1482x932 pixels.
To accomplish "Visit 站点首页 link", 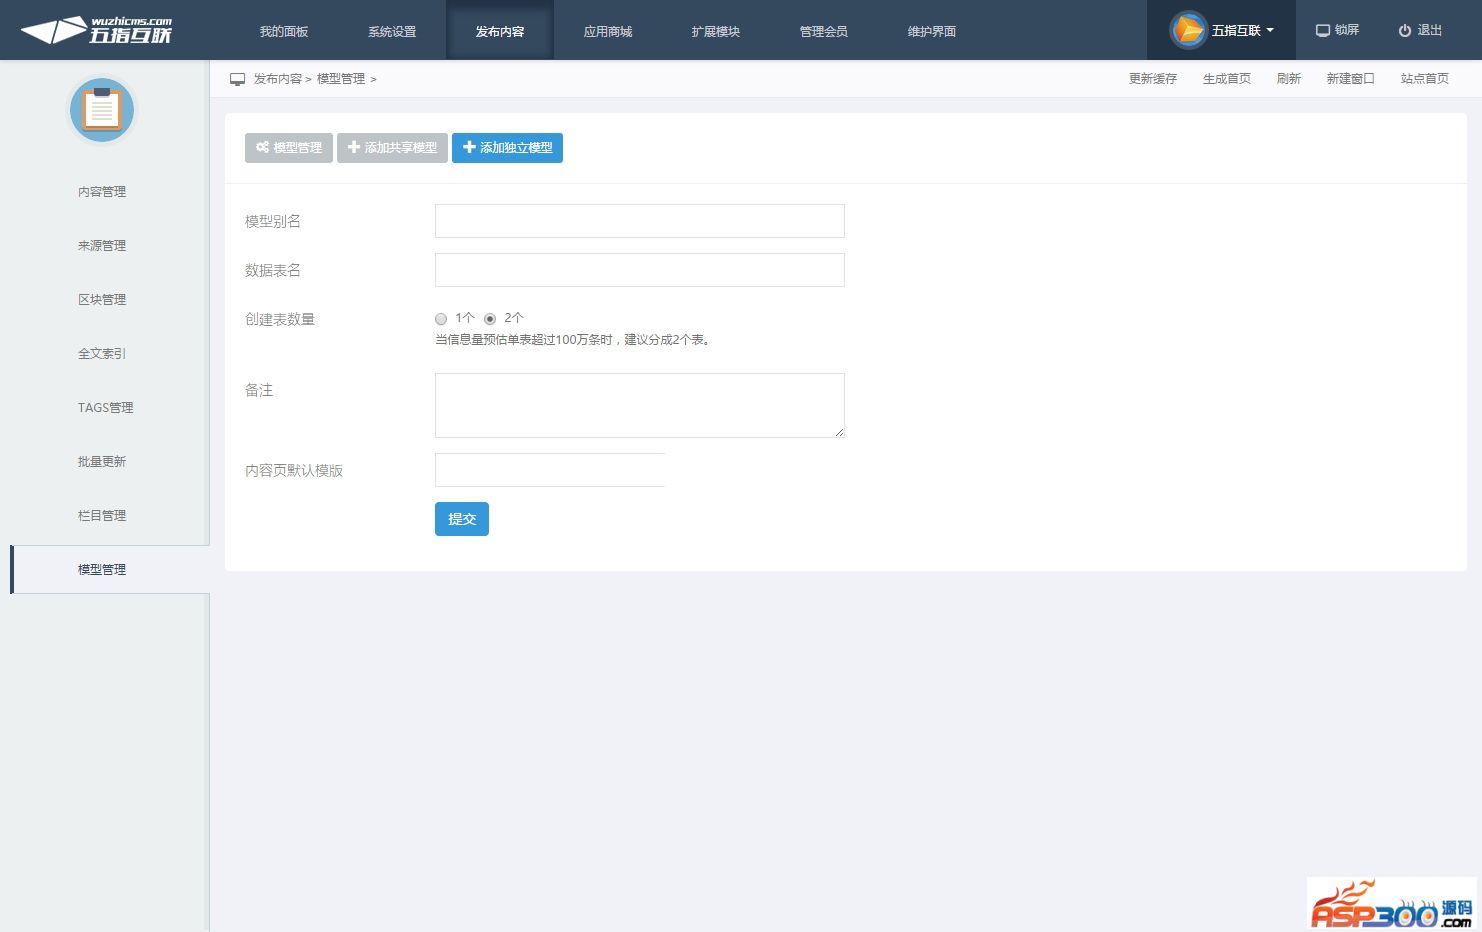I will (1425, 79).
